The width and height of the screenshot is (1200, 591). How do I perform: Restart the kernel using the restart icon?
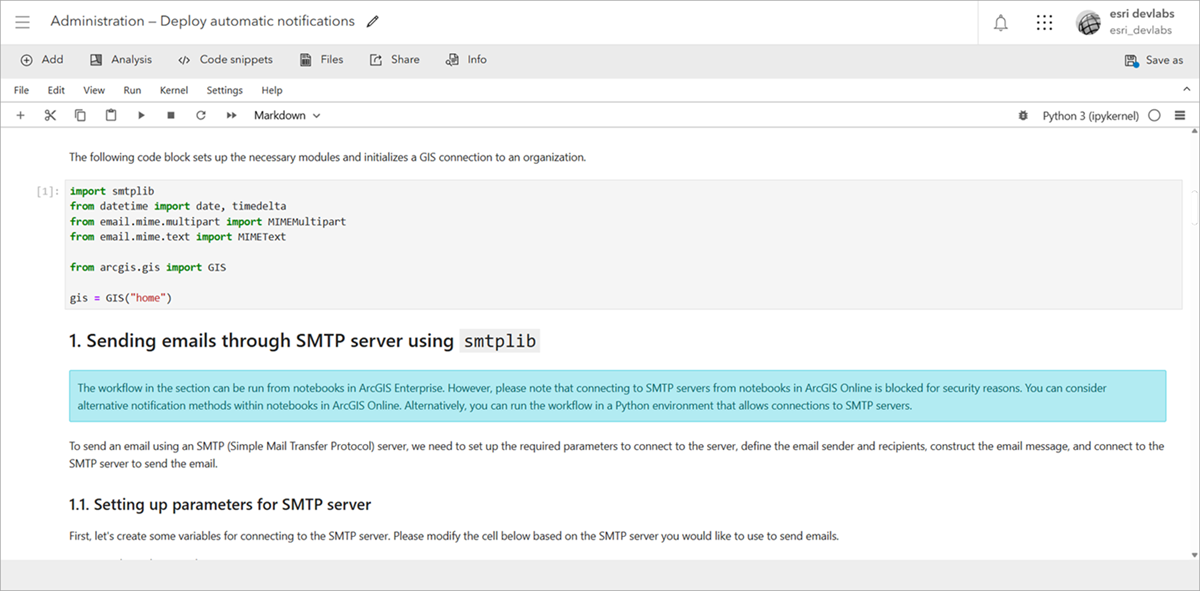click(200, 115)
